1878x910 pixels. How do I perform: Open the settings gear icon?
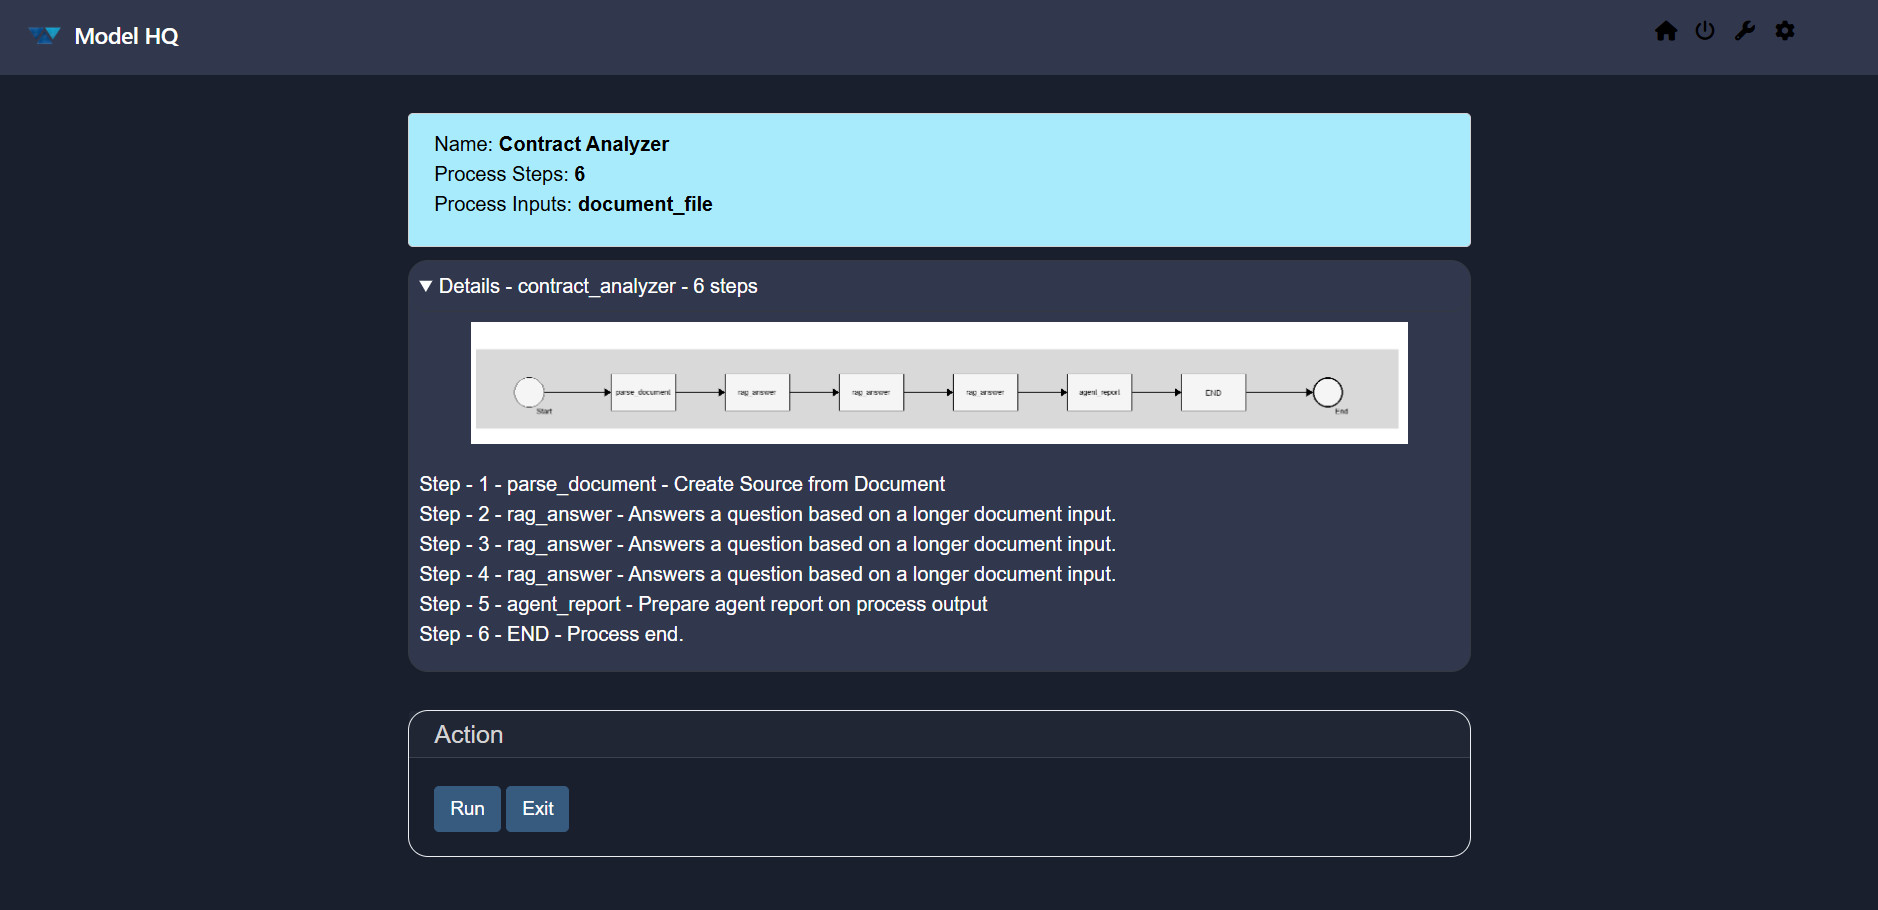point(1785,31)
